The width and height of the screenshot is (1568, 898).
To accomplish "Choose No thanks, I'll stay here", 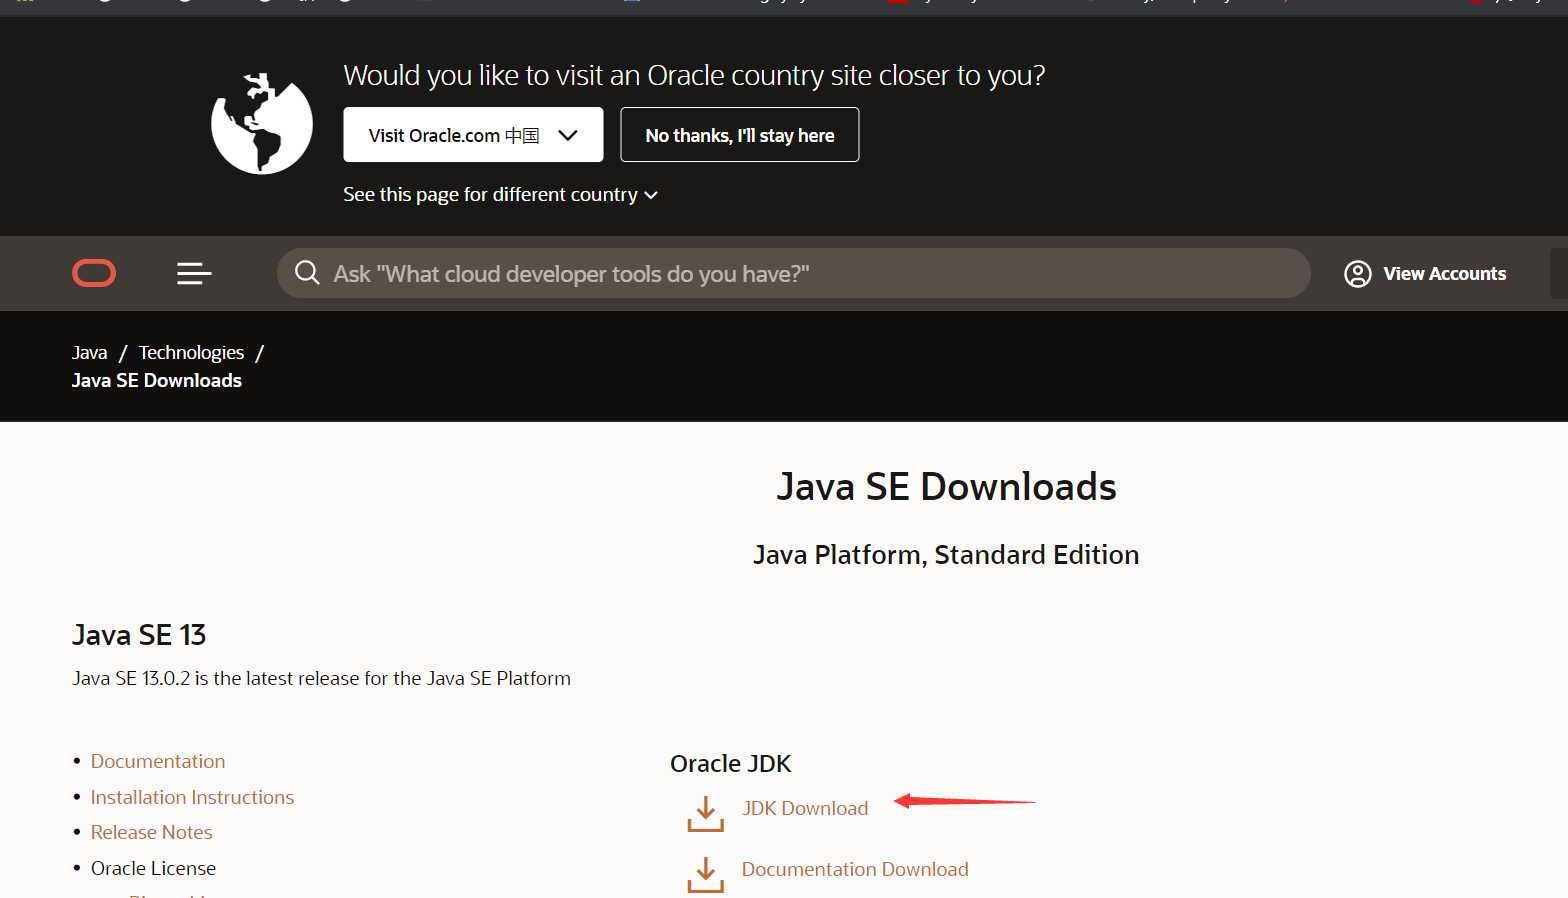I will pos(739,135).
